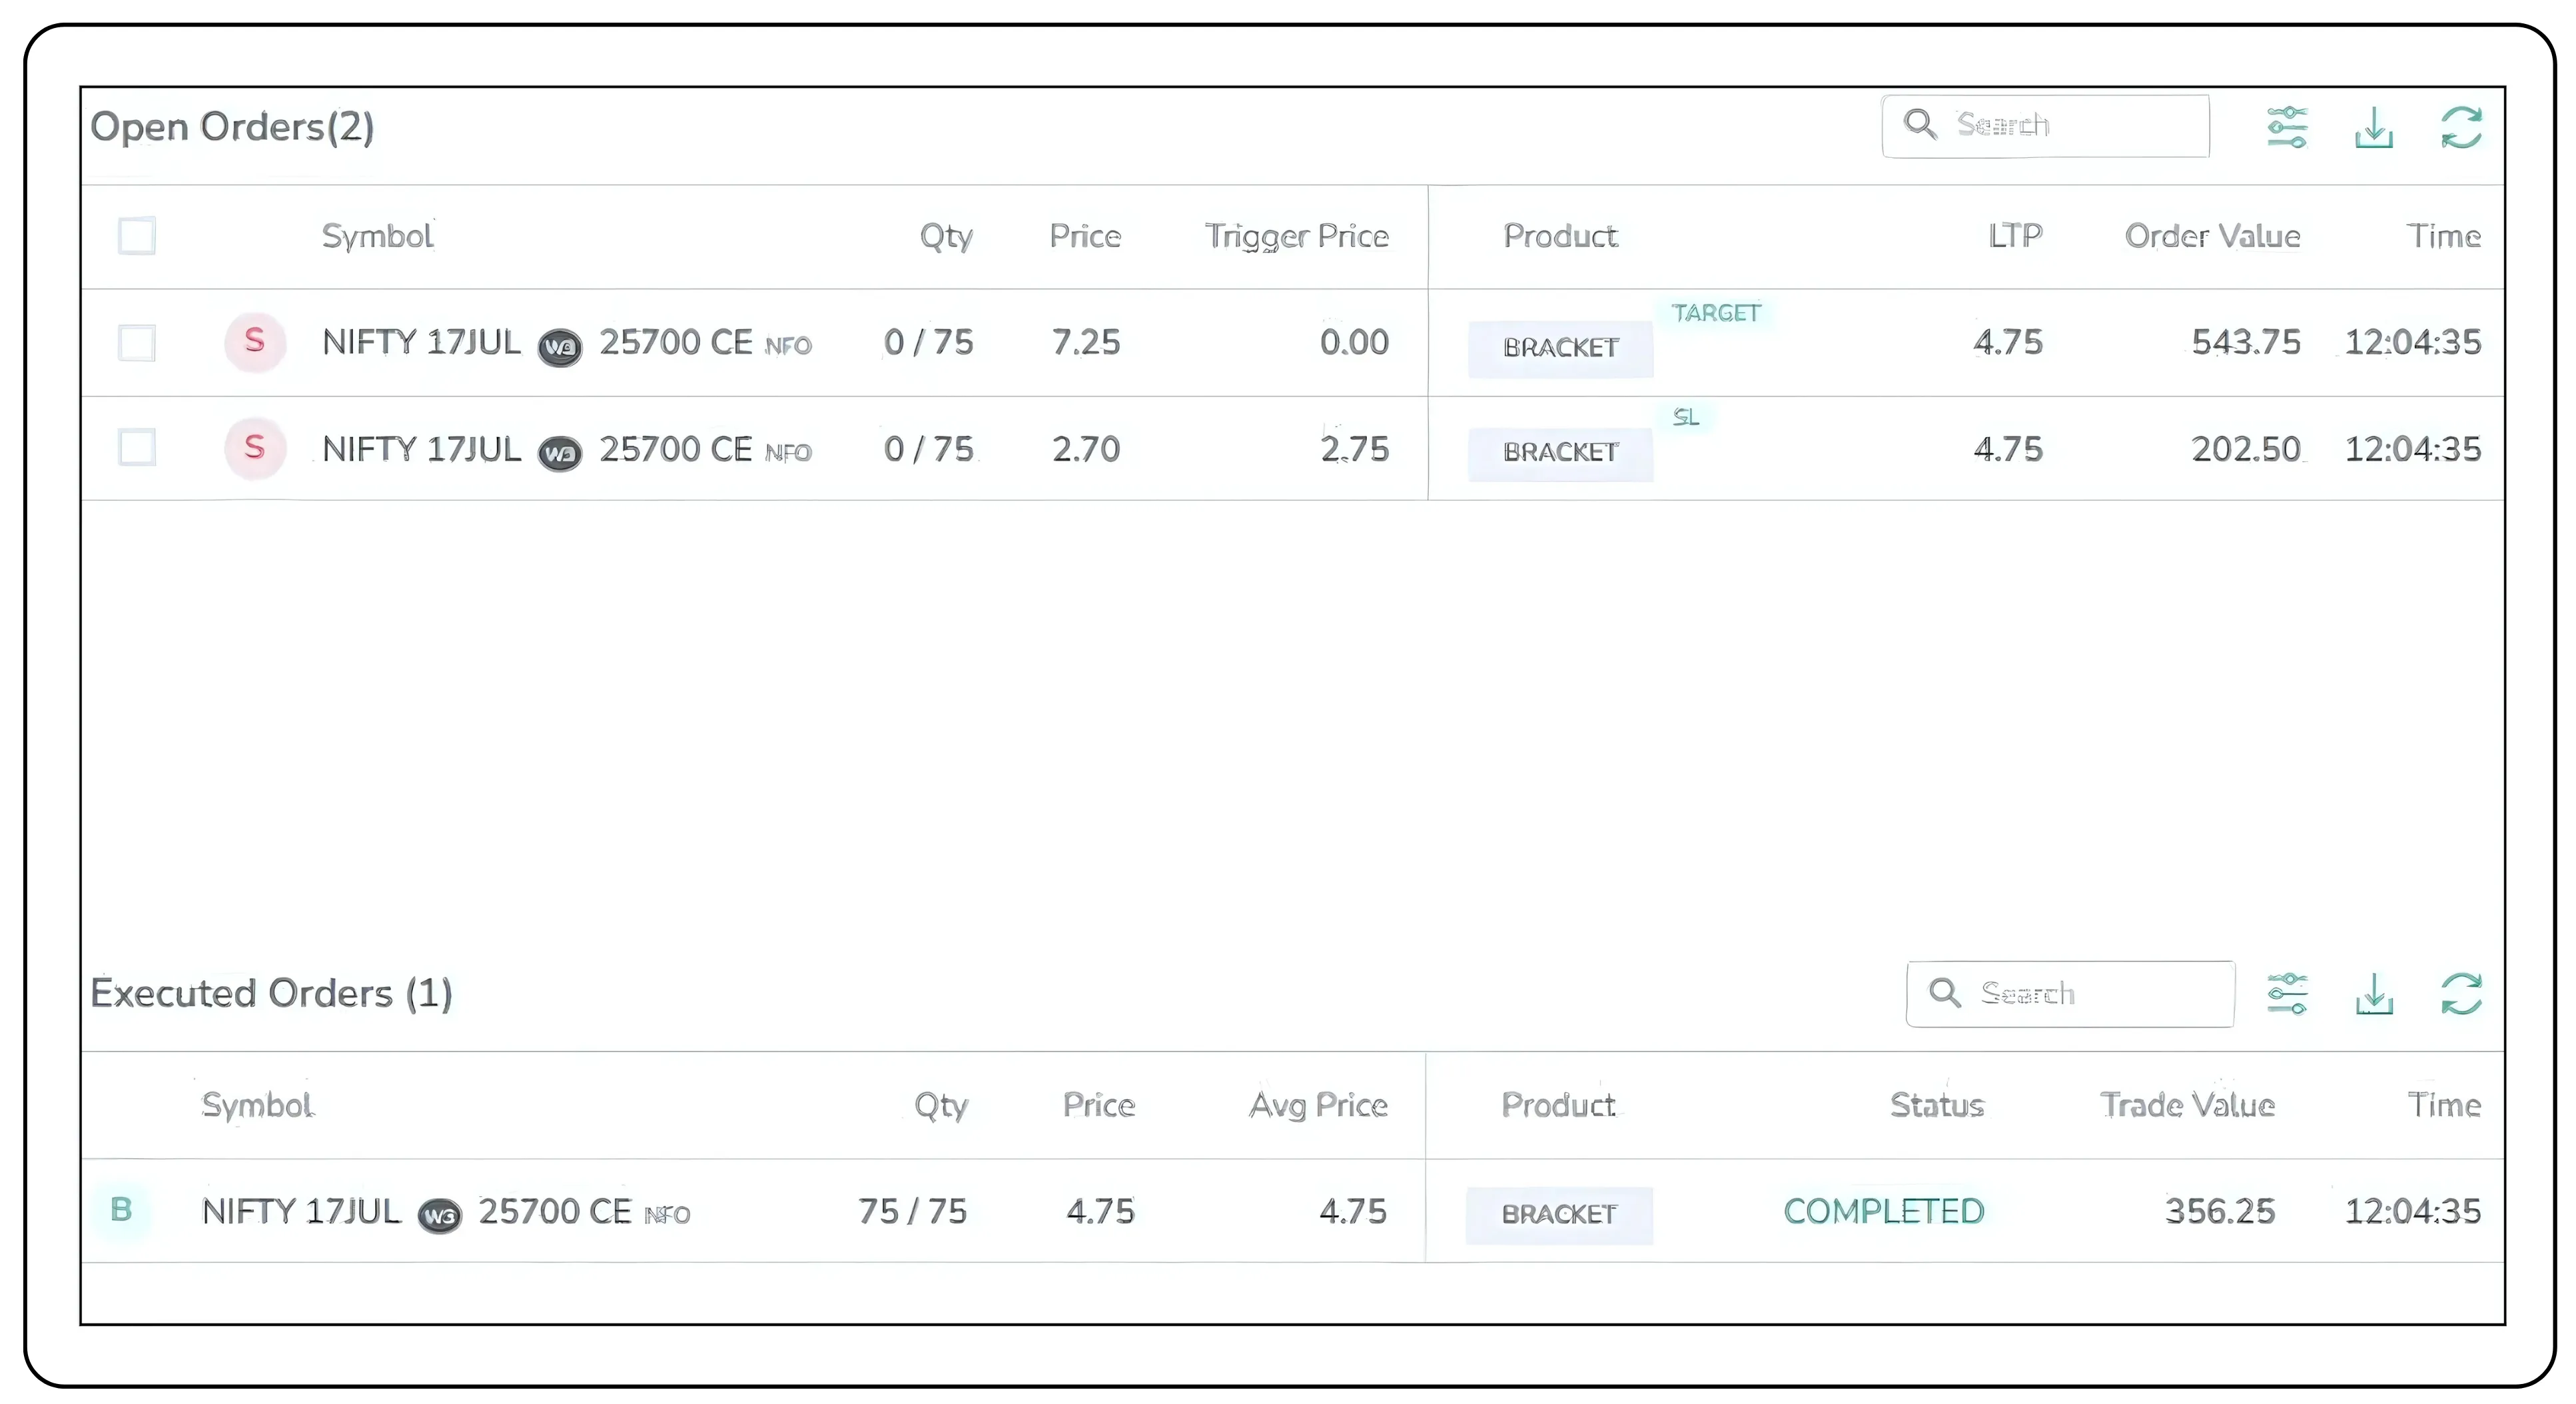Viewport: 2576px width, 1404px height.
Task: Click the Sell badge on the first NIFTY order
Action: [x=255, y=342]
